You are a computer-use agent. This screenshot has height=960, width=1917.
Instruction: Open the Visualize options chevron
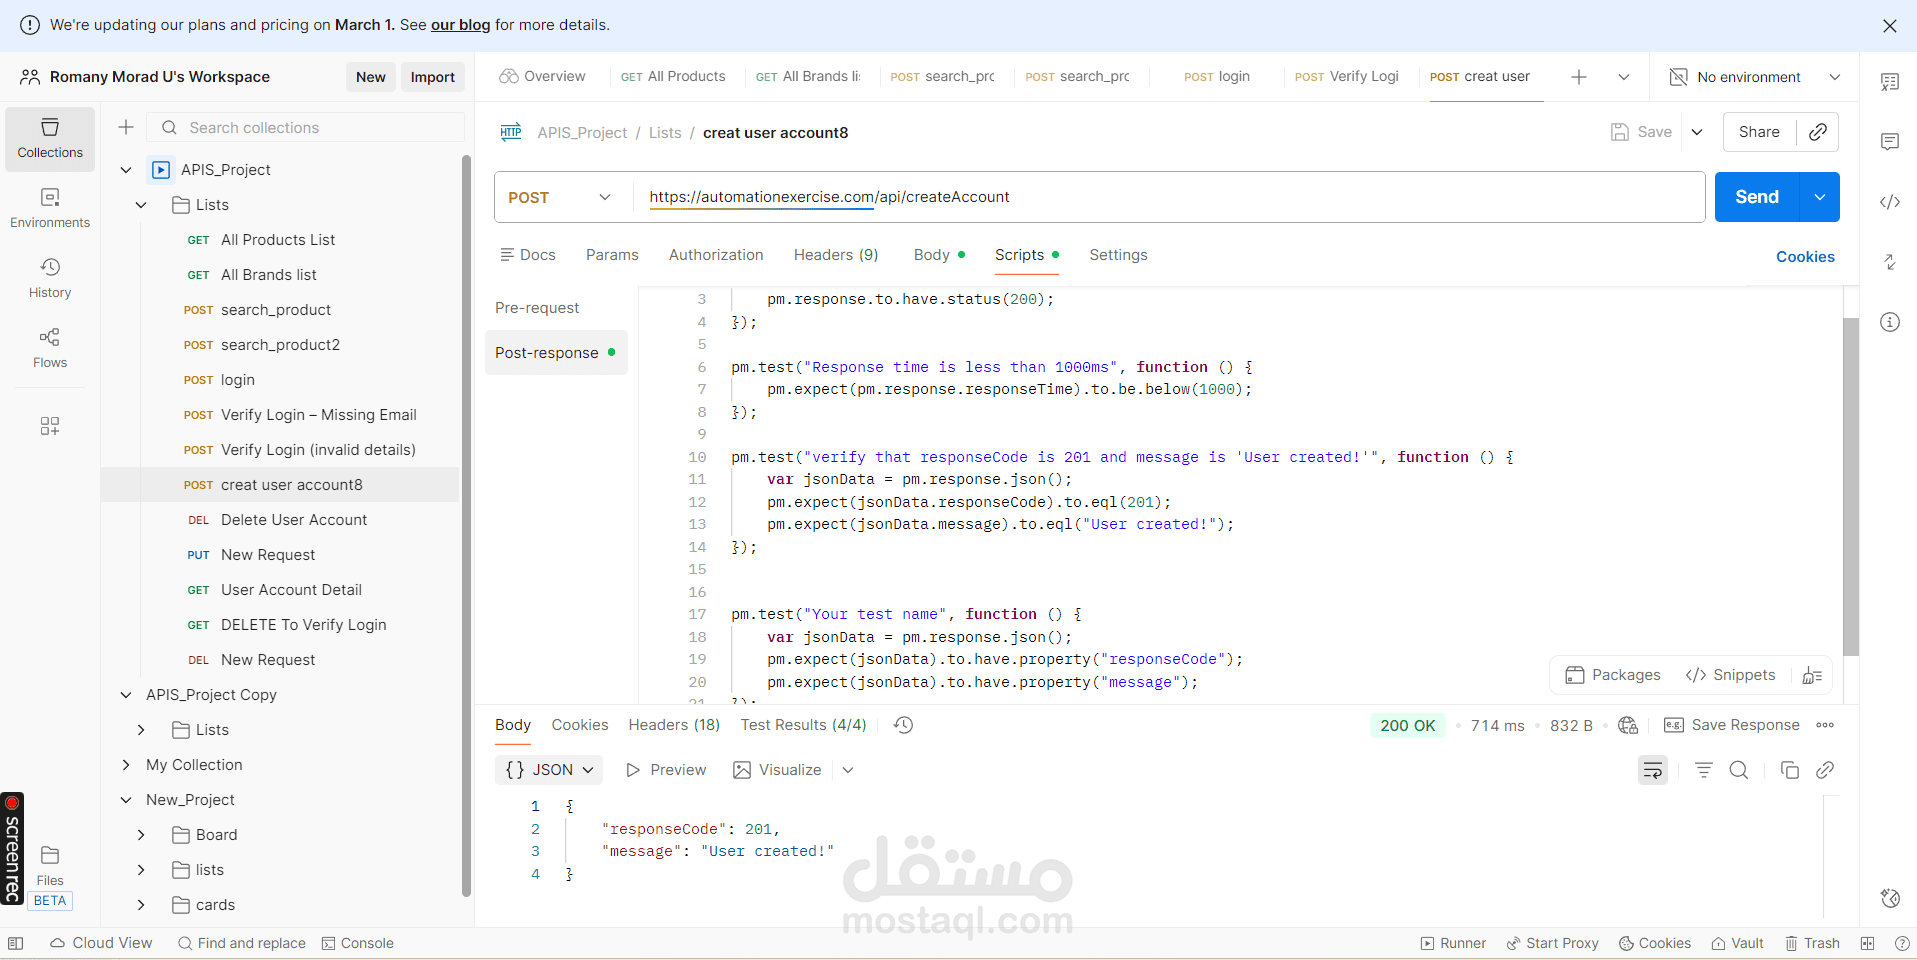(x=848, y=770)
